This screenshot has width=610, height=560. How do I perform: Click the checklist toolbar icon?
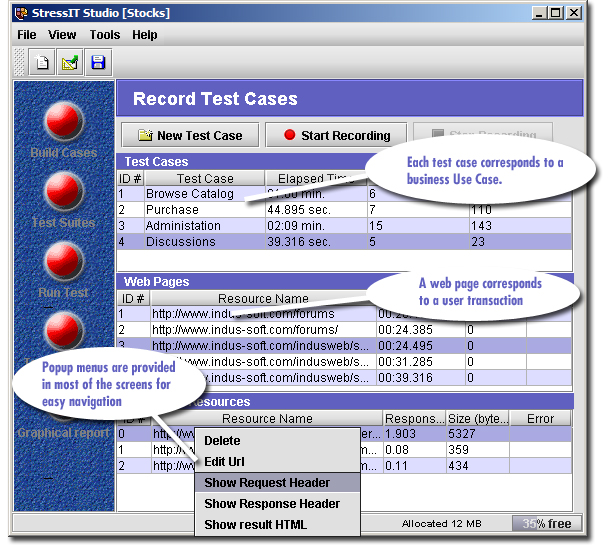[70, 63]
